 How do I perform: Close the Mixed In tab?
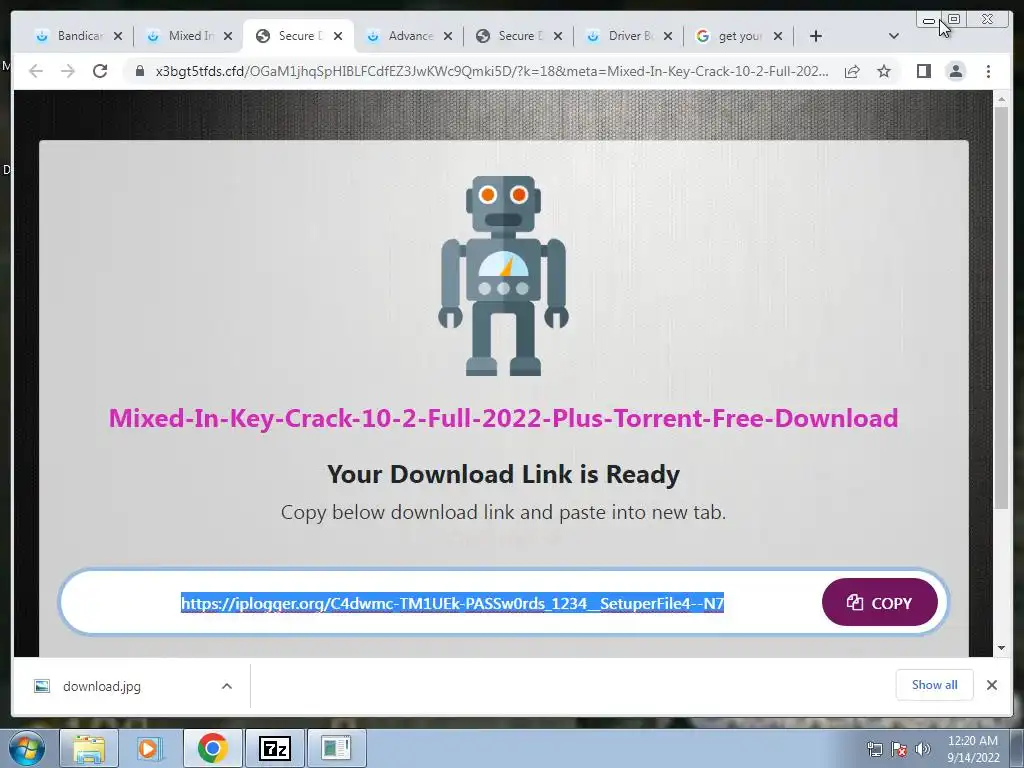(228, 36)
